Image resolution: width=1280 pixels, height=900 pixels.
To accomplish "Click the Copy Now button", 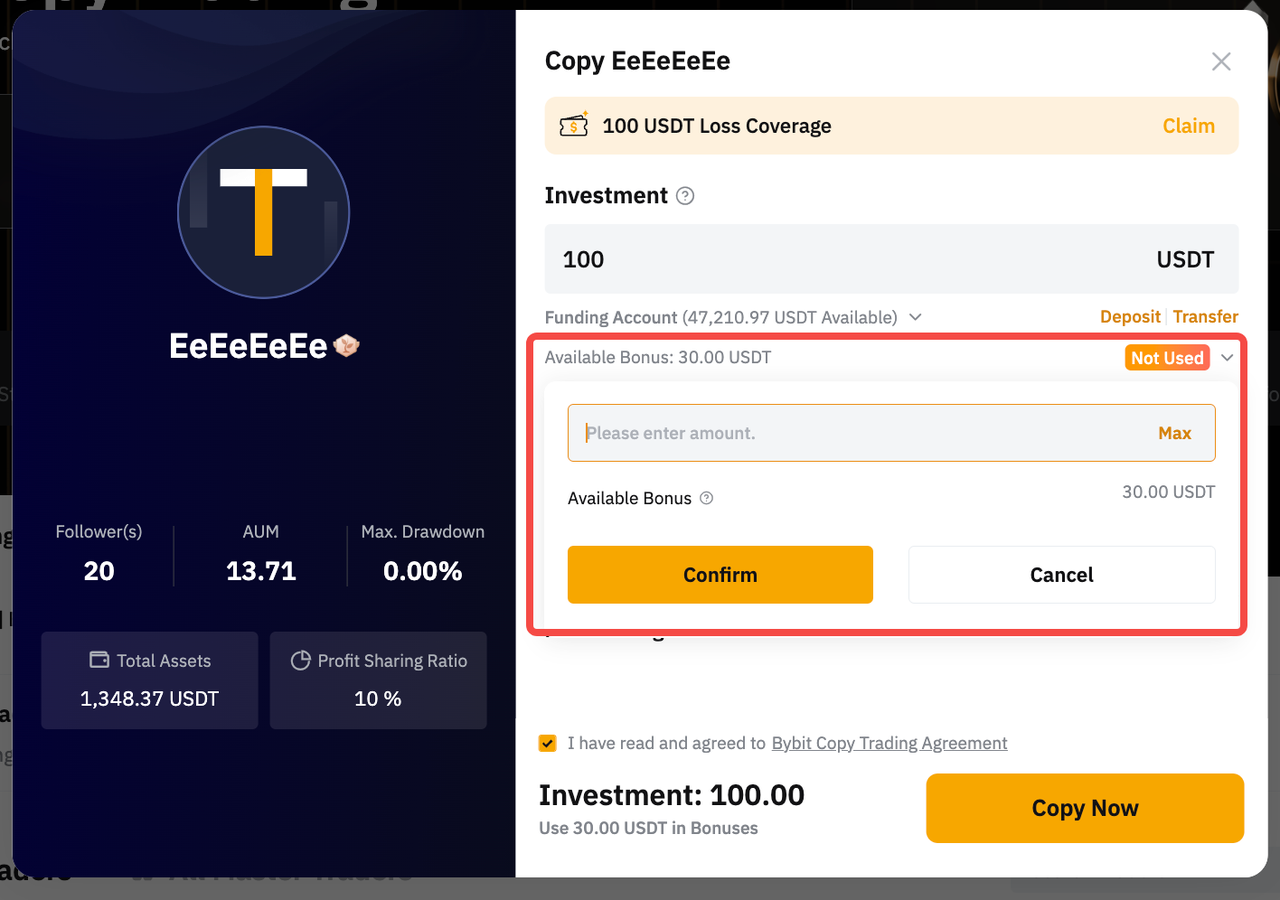I will click(1084, 808).
